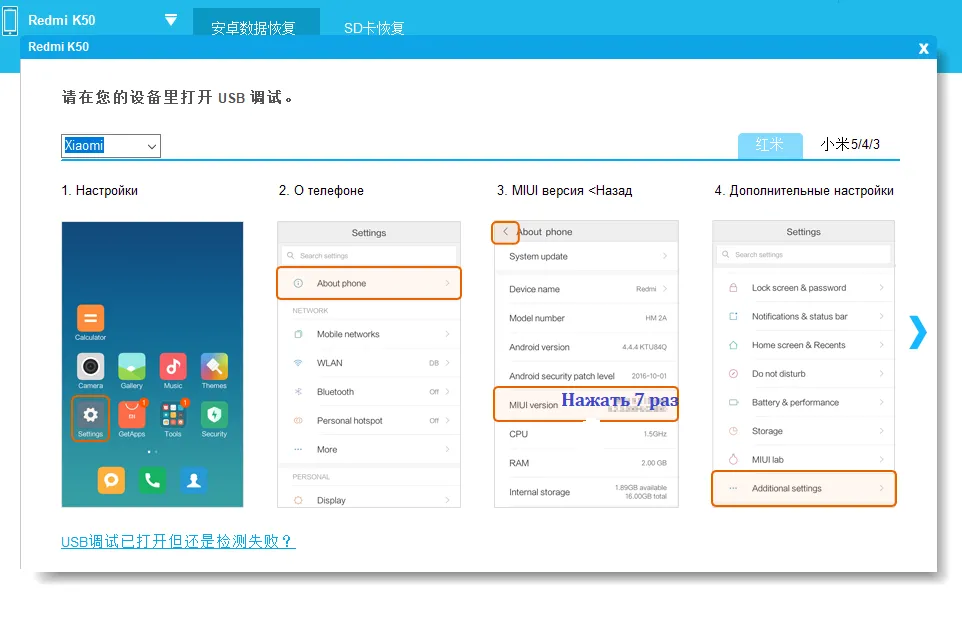Click the Internal storage row in step 3
The image size is (962, 621).
tap(587, 492)
